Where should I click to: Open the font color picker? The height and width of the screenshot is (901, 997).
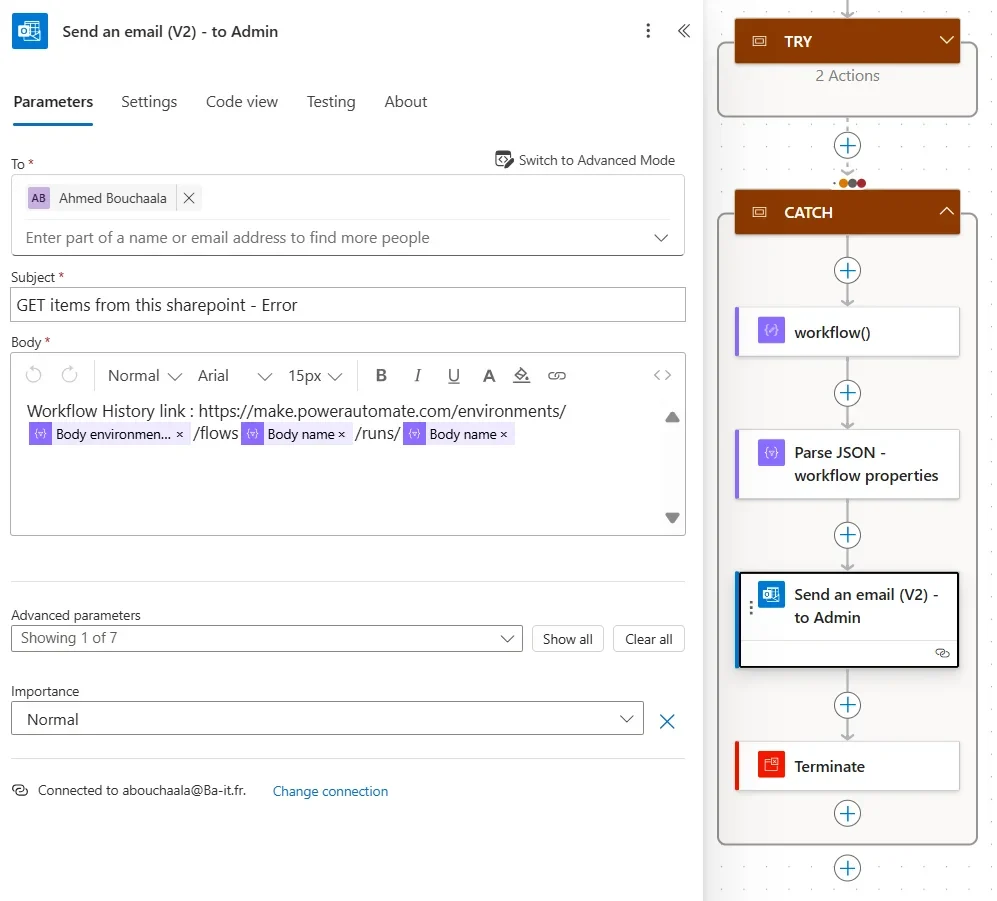click(488, 376)
